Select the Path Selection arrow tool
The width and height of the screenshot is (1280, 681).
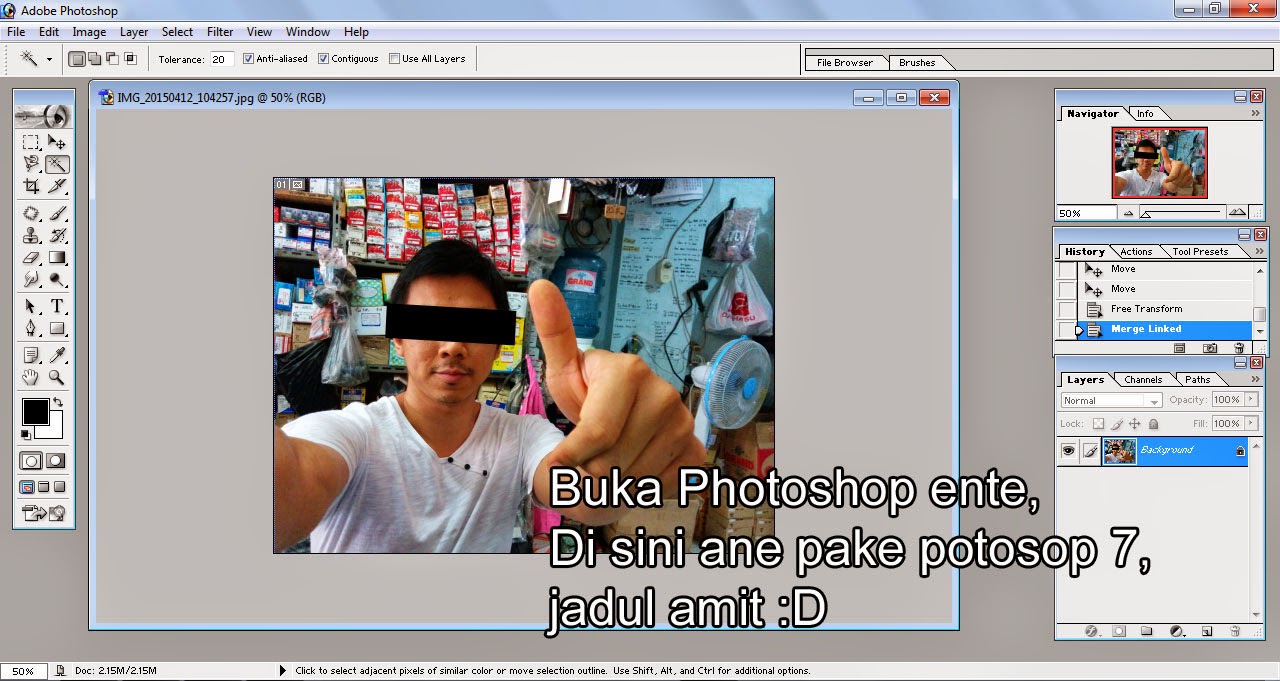[x=31, y=306]
